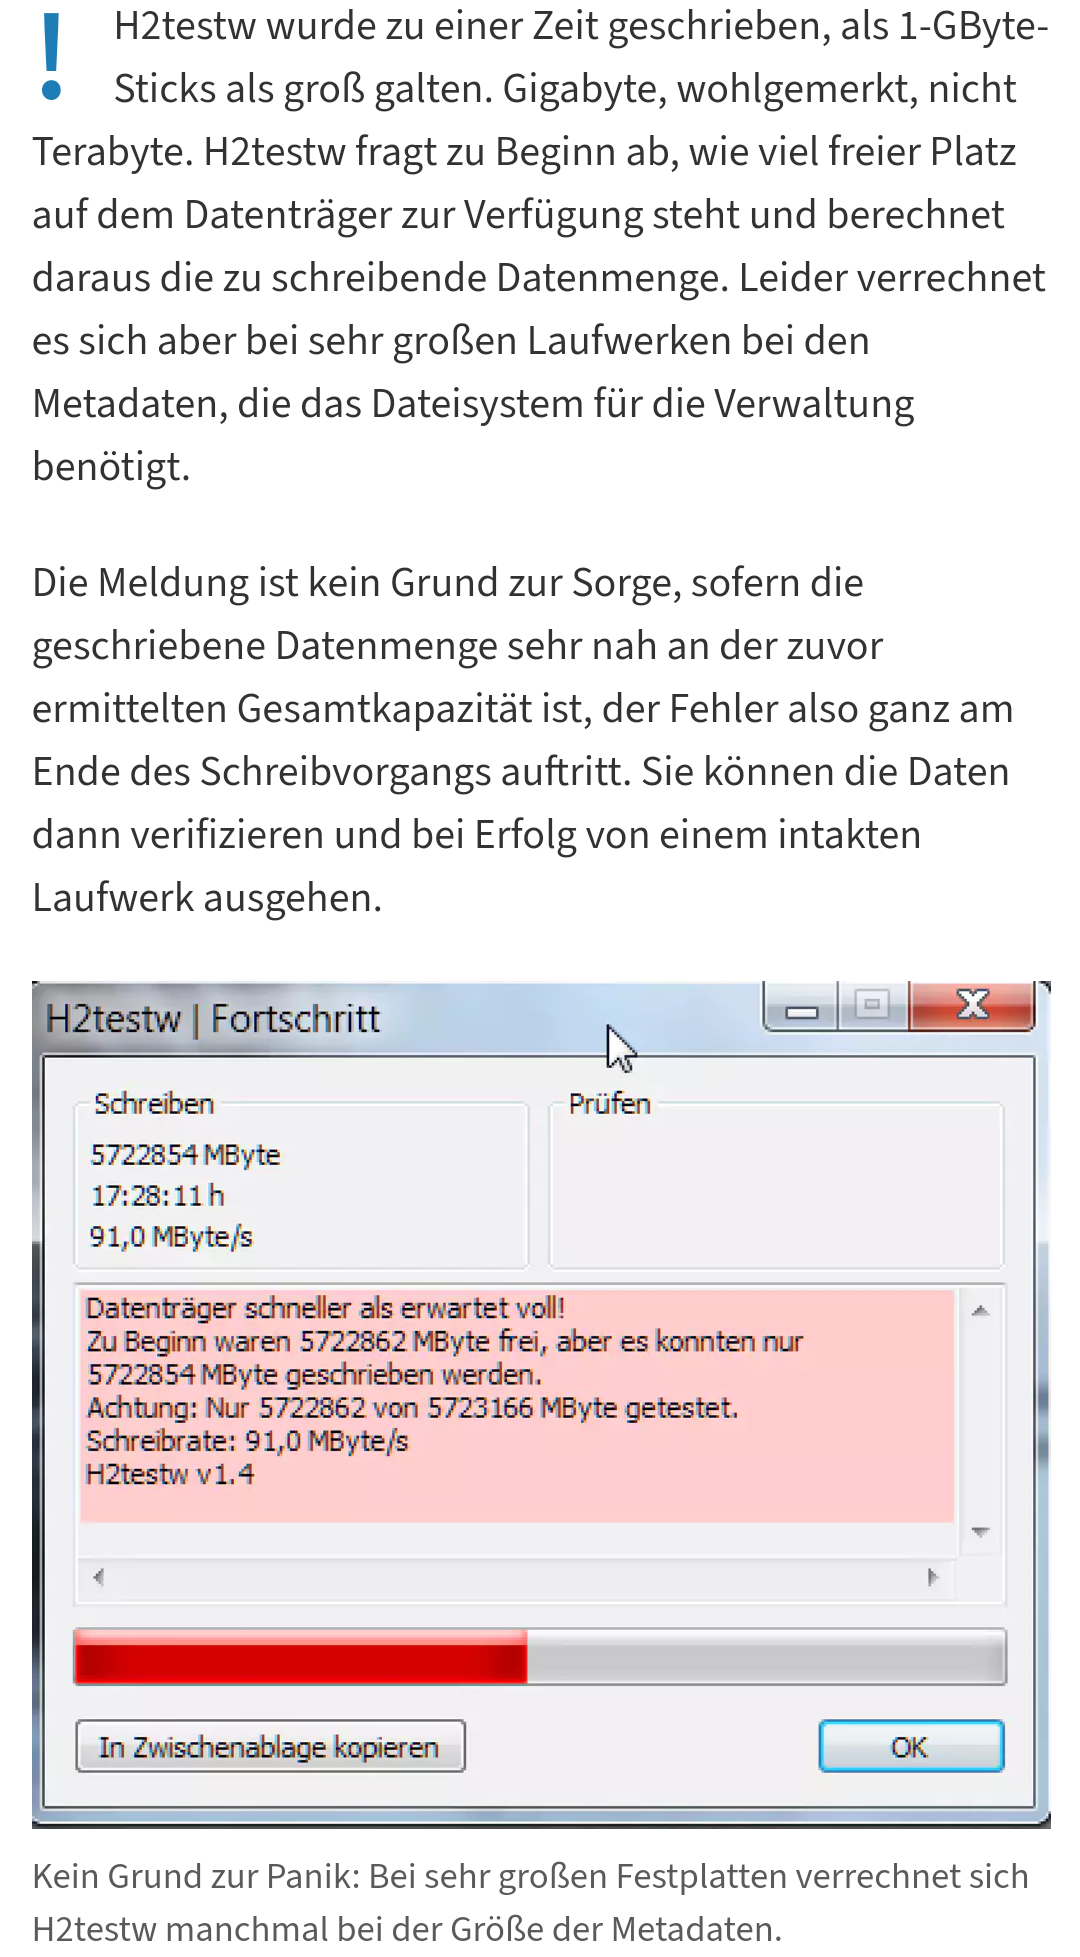This screenshot has height=1957, width=1080.
Task: Click the red progress bar
Action: click(540, 1657)
